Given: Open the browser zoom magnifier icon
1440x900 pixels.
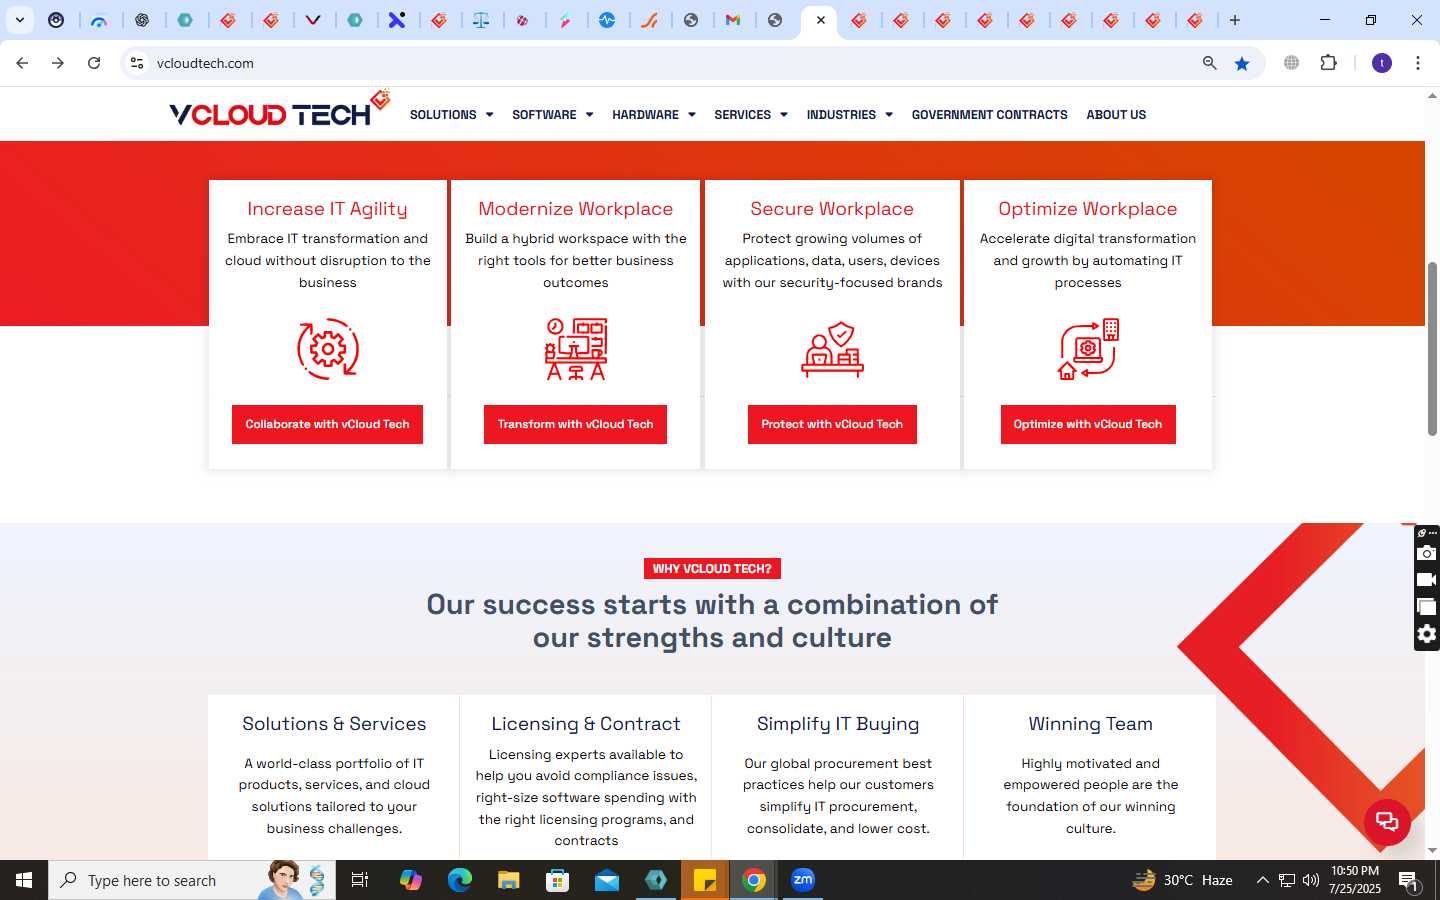Looking at the screenshot, I should tap(1209, 63).
